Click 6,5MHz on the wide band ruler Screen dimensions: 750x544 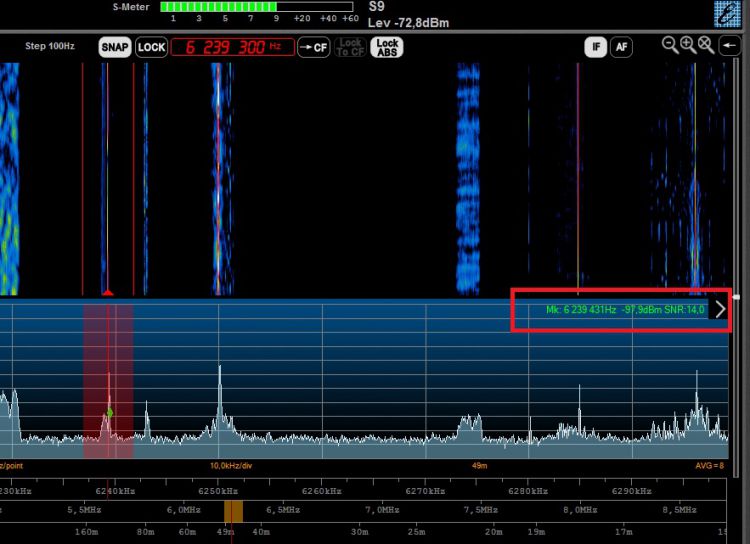point(283,510)
